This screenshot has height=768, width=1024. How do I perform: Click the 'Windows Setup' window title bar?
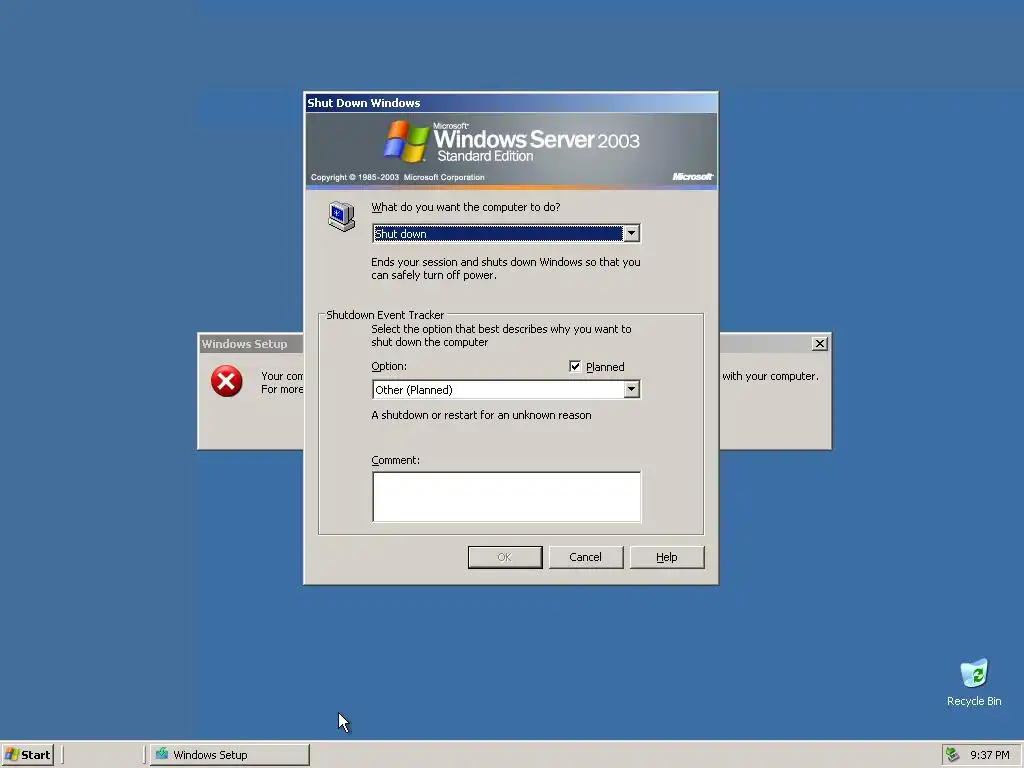pos(251,344)
